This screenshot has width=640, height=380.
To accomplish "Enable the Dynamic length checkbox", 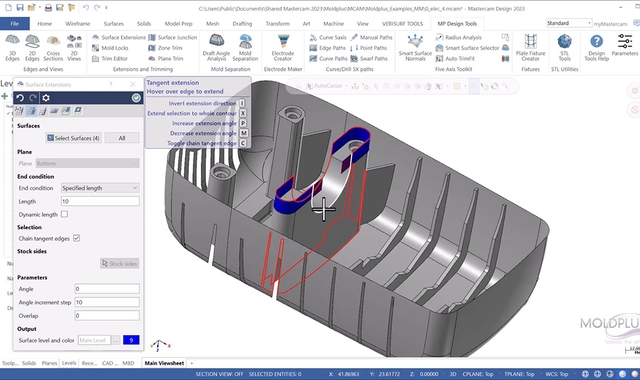I will pos(64,214).
